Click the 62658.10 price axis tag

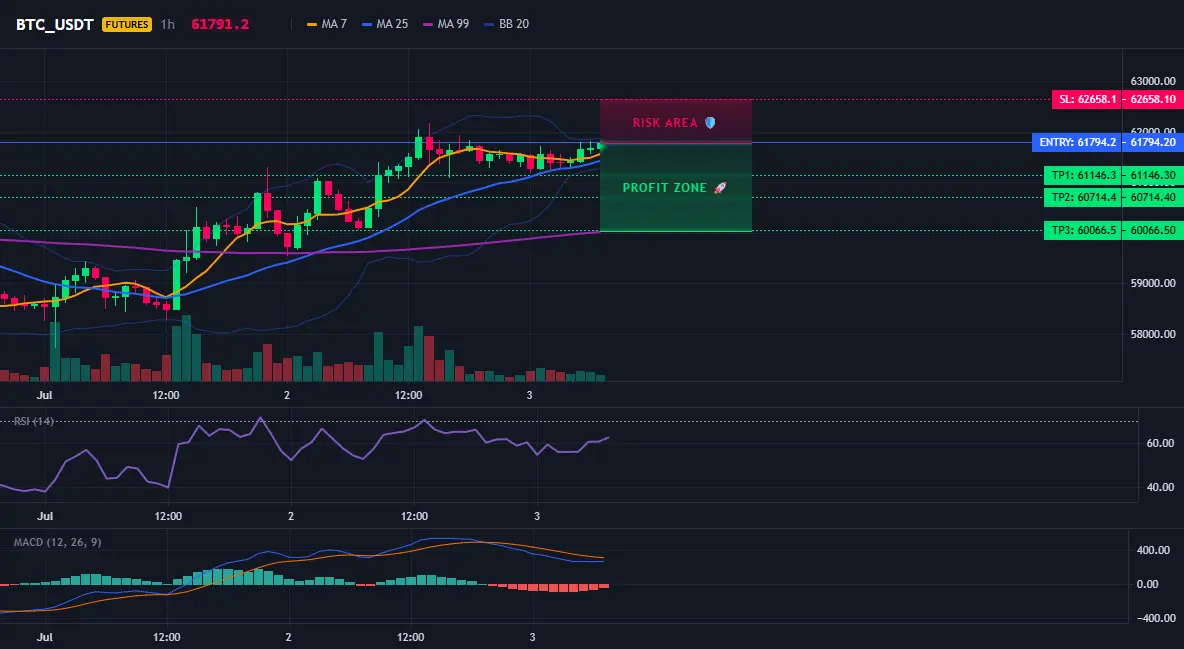[x=1153, y=99]
